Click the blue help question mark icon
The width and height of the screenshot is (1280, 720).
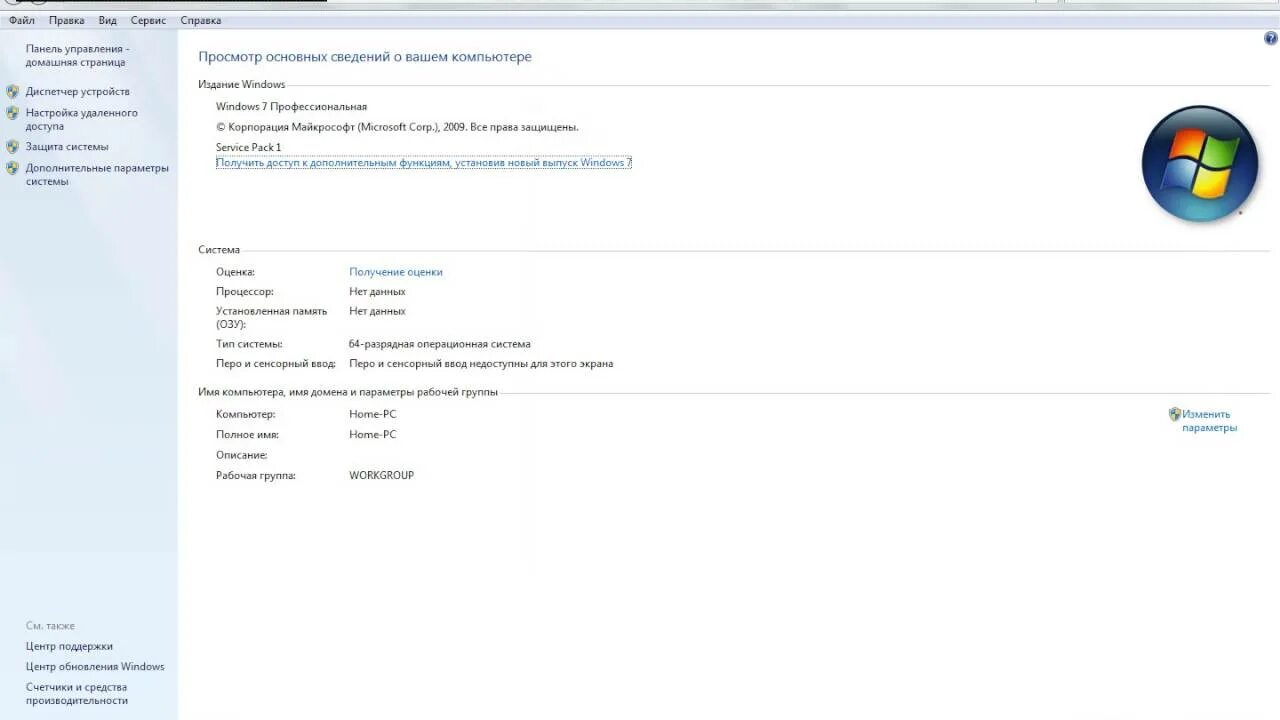[x=1271, y=38]
